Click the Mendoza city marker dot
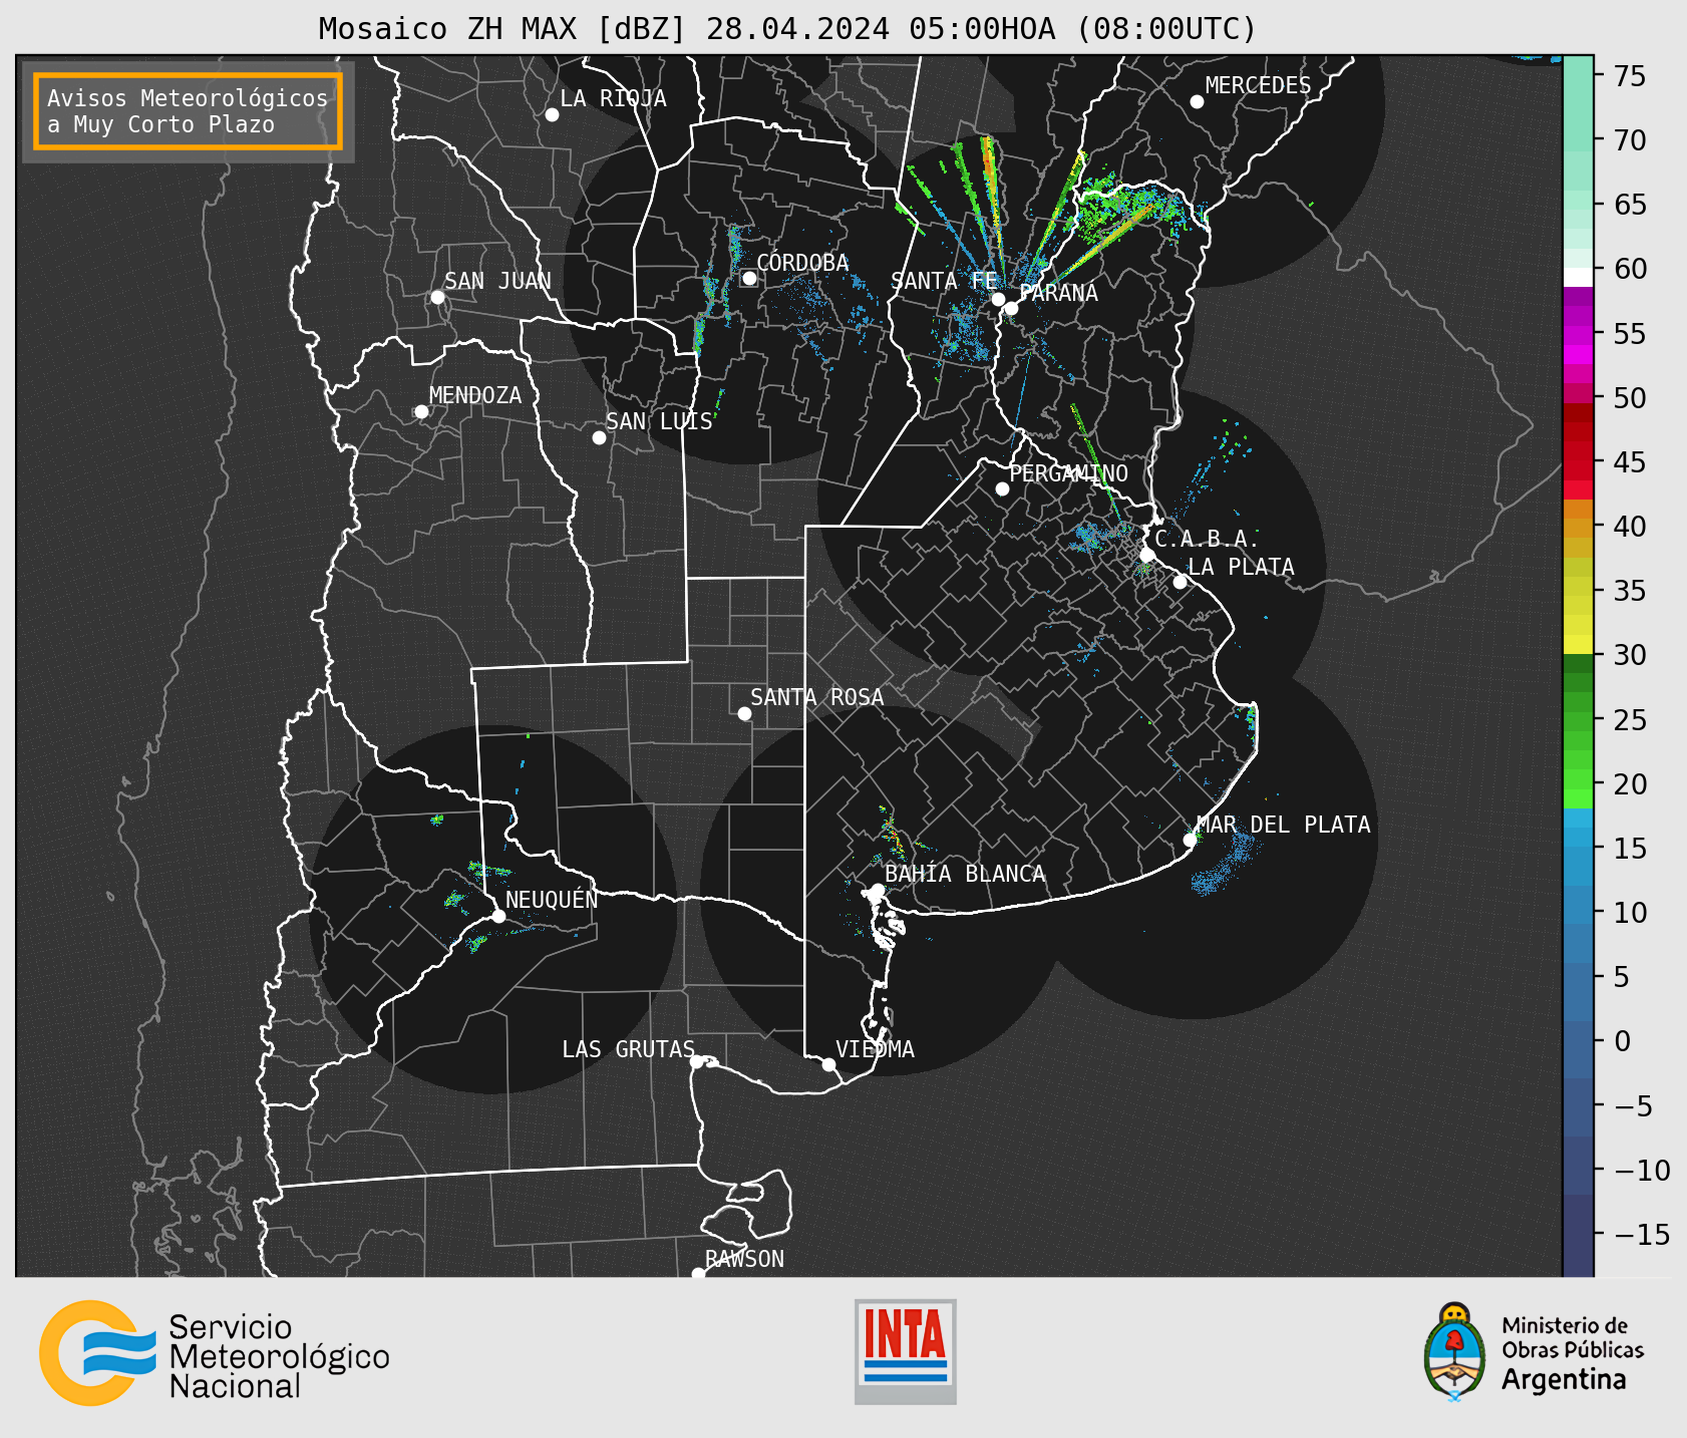 click(x=421, y=412)
